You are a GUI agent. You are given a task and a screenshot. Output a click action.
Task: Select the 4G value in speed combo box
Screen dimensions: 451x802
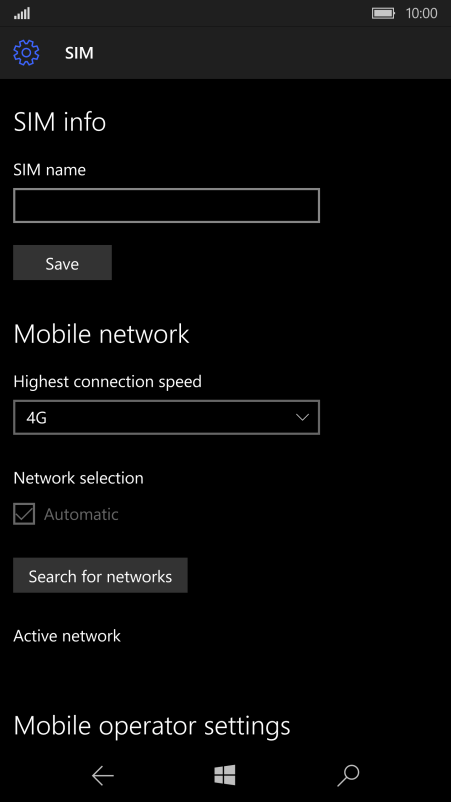tap(36, 418)
